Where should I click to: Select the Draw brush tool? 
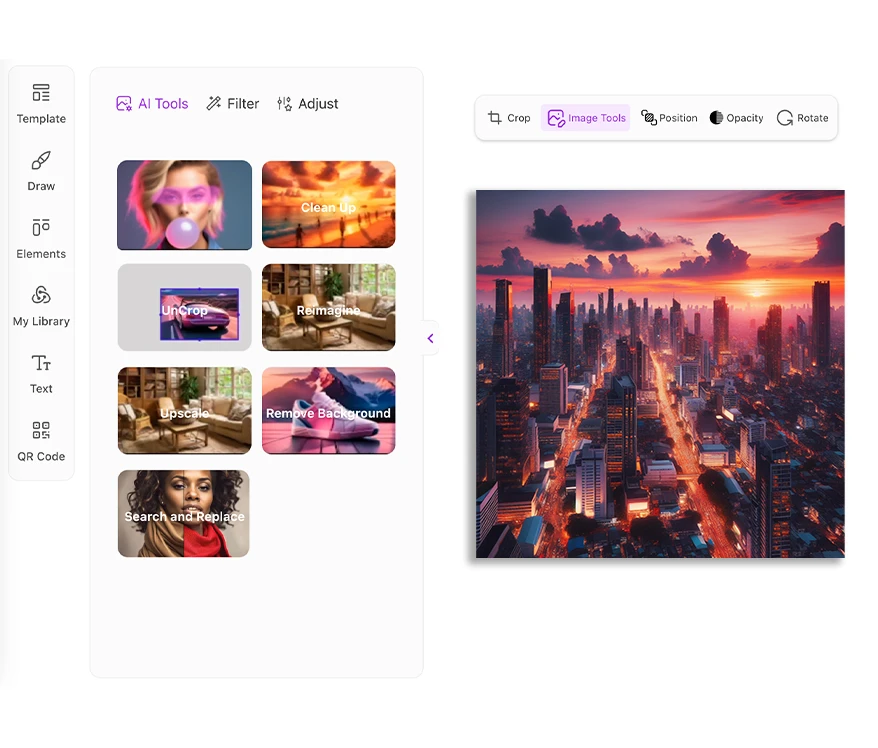(41, 162)
